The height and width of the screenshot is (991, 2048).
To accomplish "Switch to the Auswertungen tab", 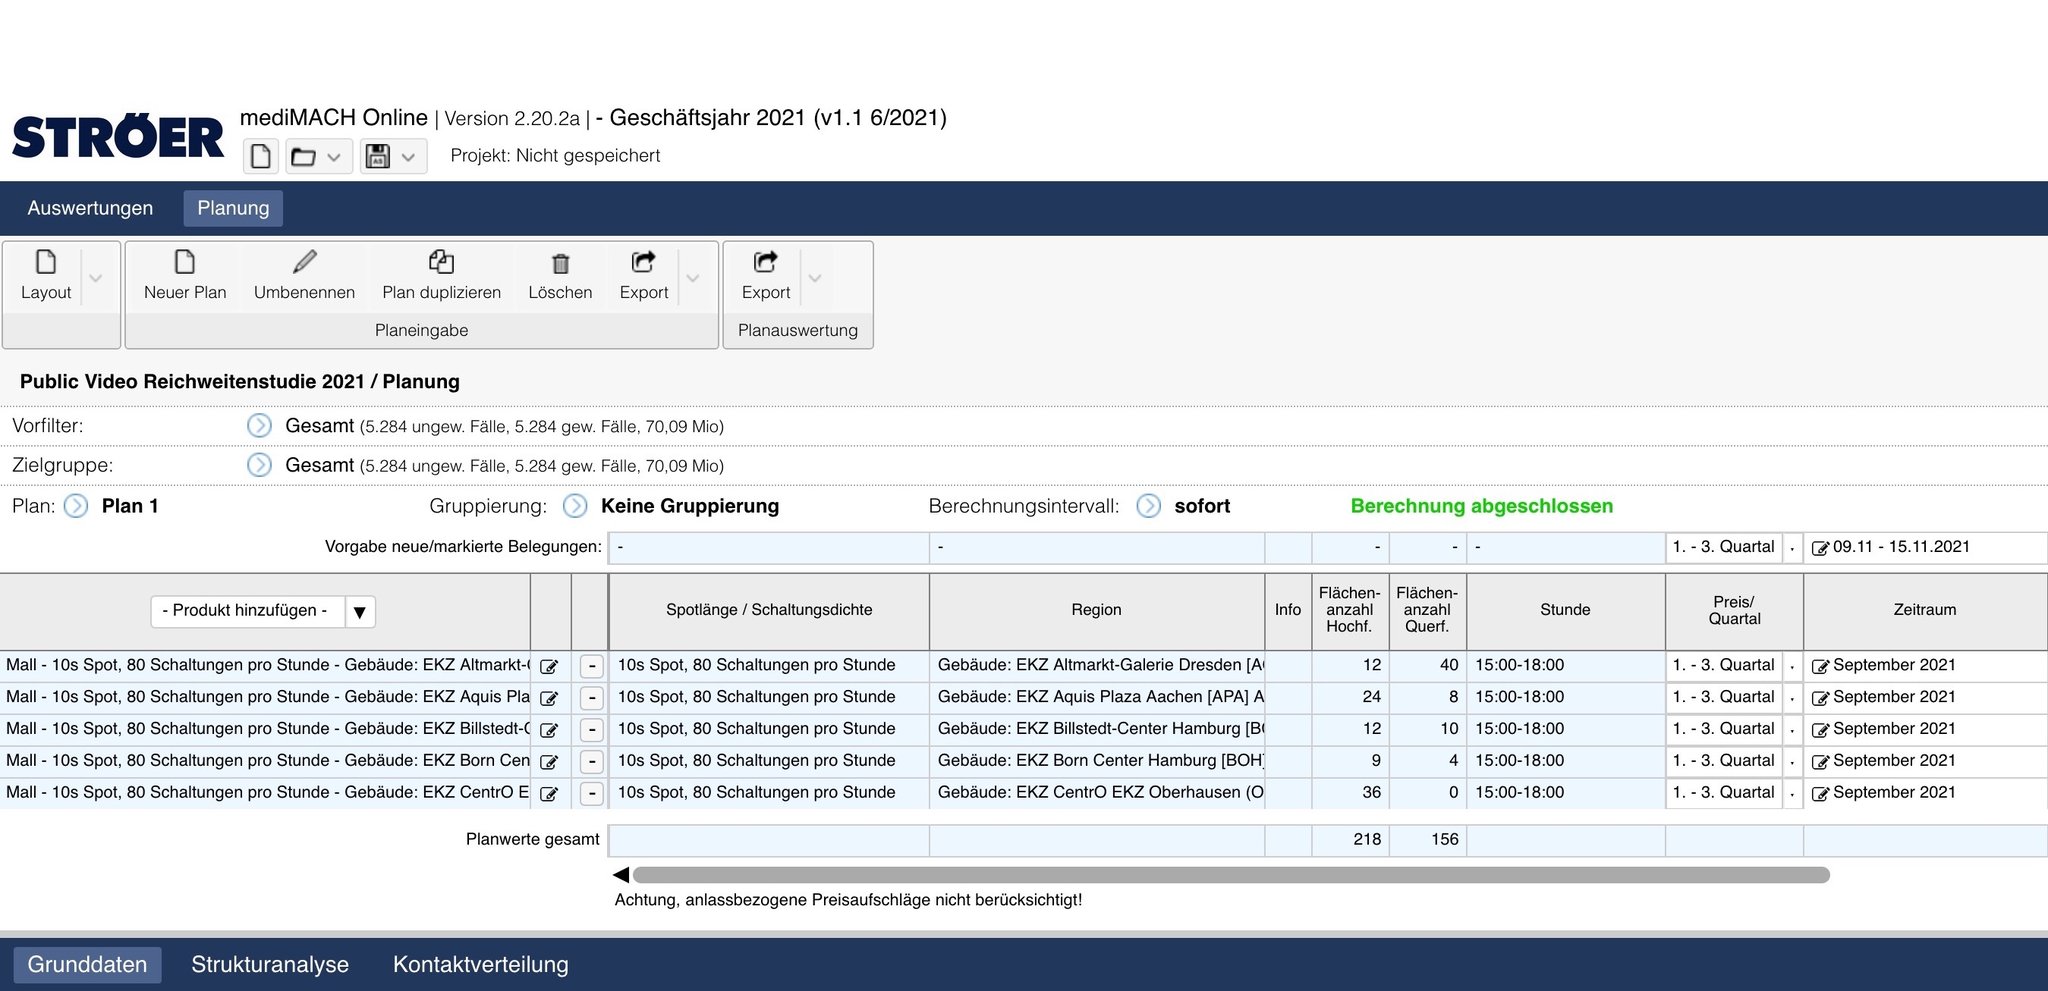I will click(x=90, y=208).
